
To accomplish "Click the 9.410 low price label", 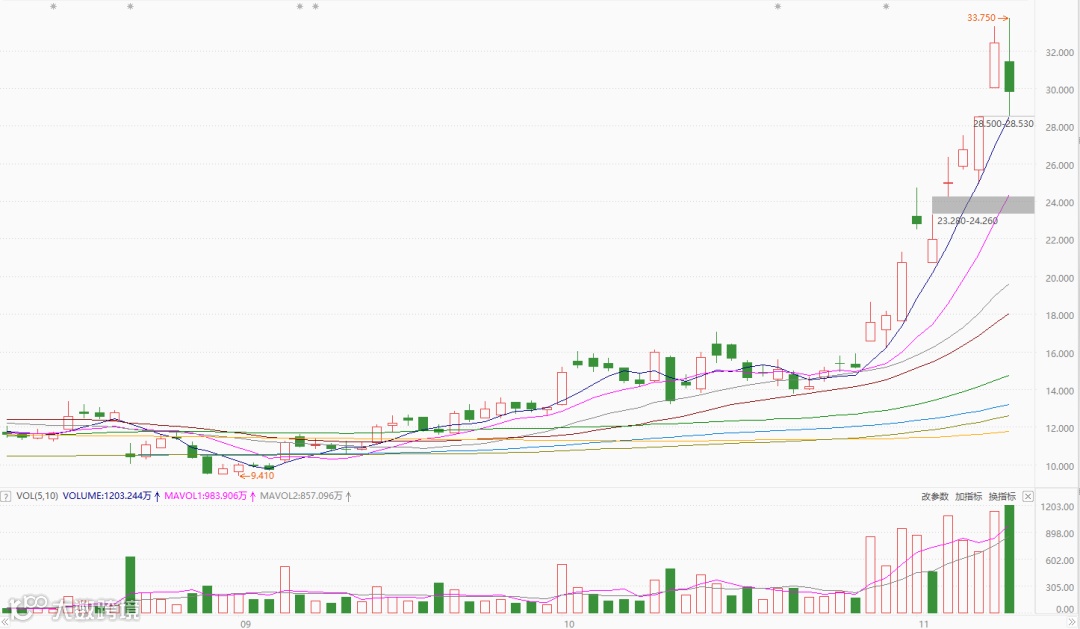I will [x=262, y=475].
